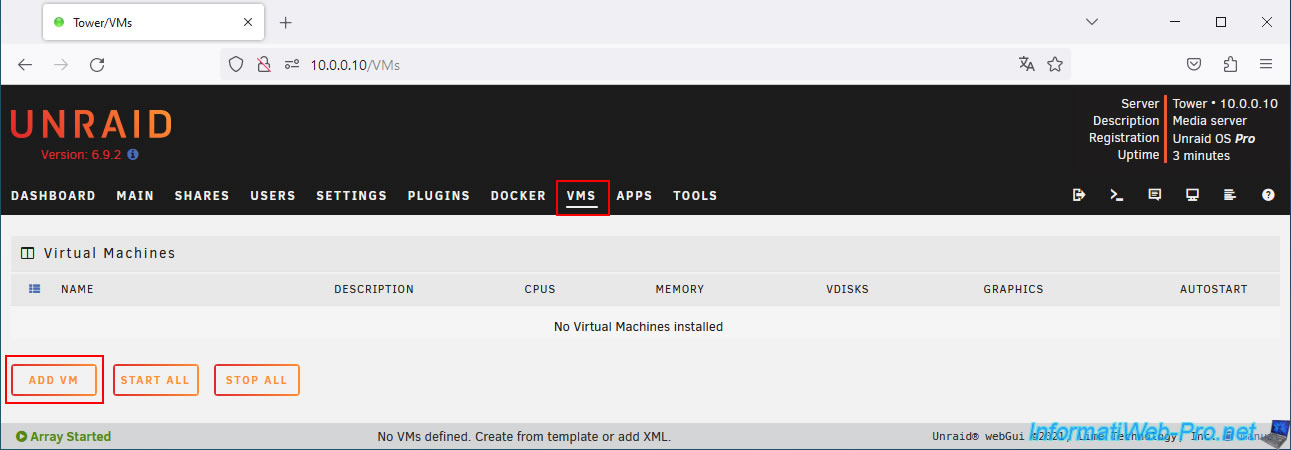The height and width of the screenshot is (450, 1291).
Task: Open the browser extensions icon
Action: pos(1230,64)
